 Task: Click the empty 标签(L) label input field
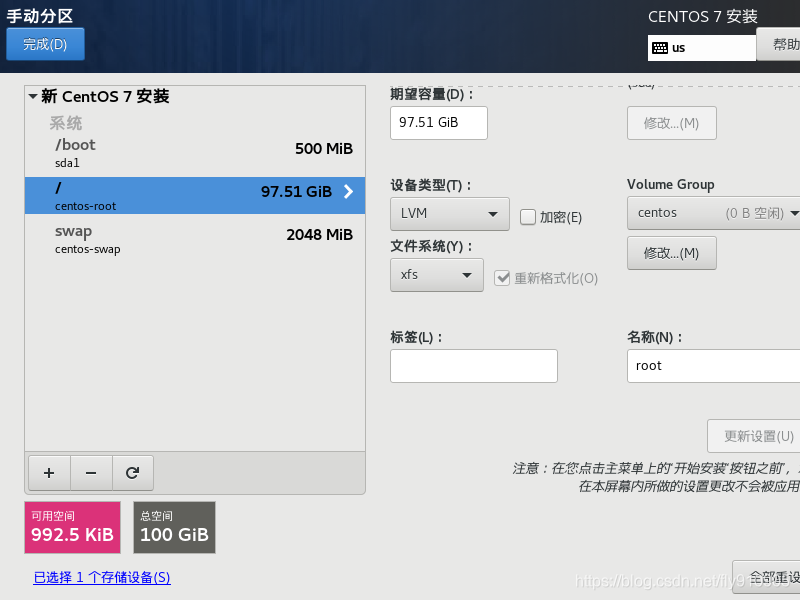[474, 366]
